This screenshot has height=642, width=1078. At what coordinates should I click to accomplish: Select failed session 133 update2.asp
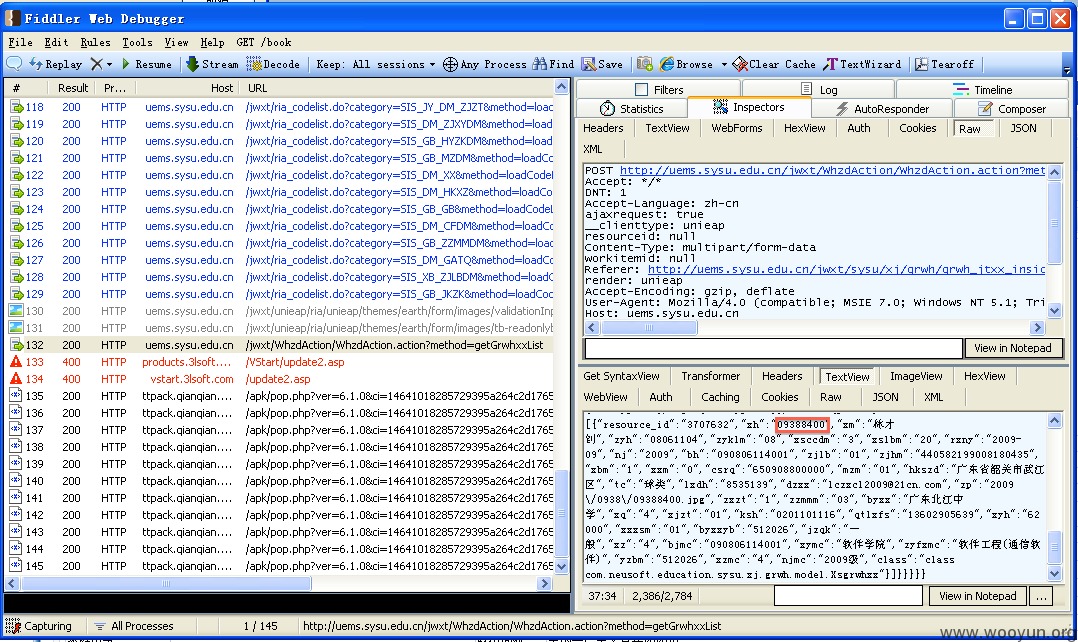pos(280,362)
